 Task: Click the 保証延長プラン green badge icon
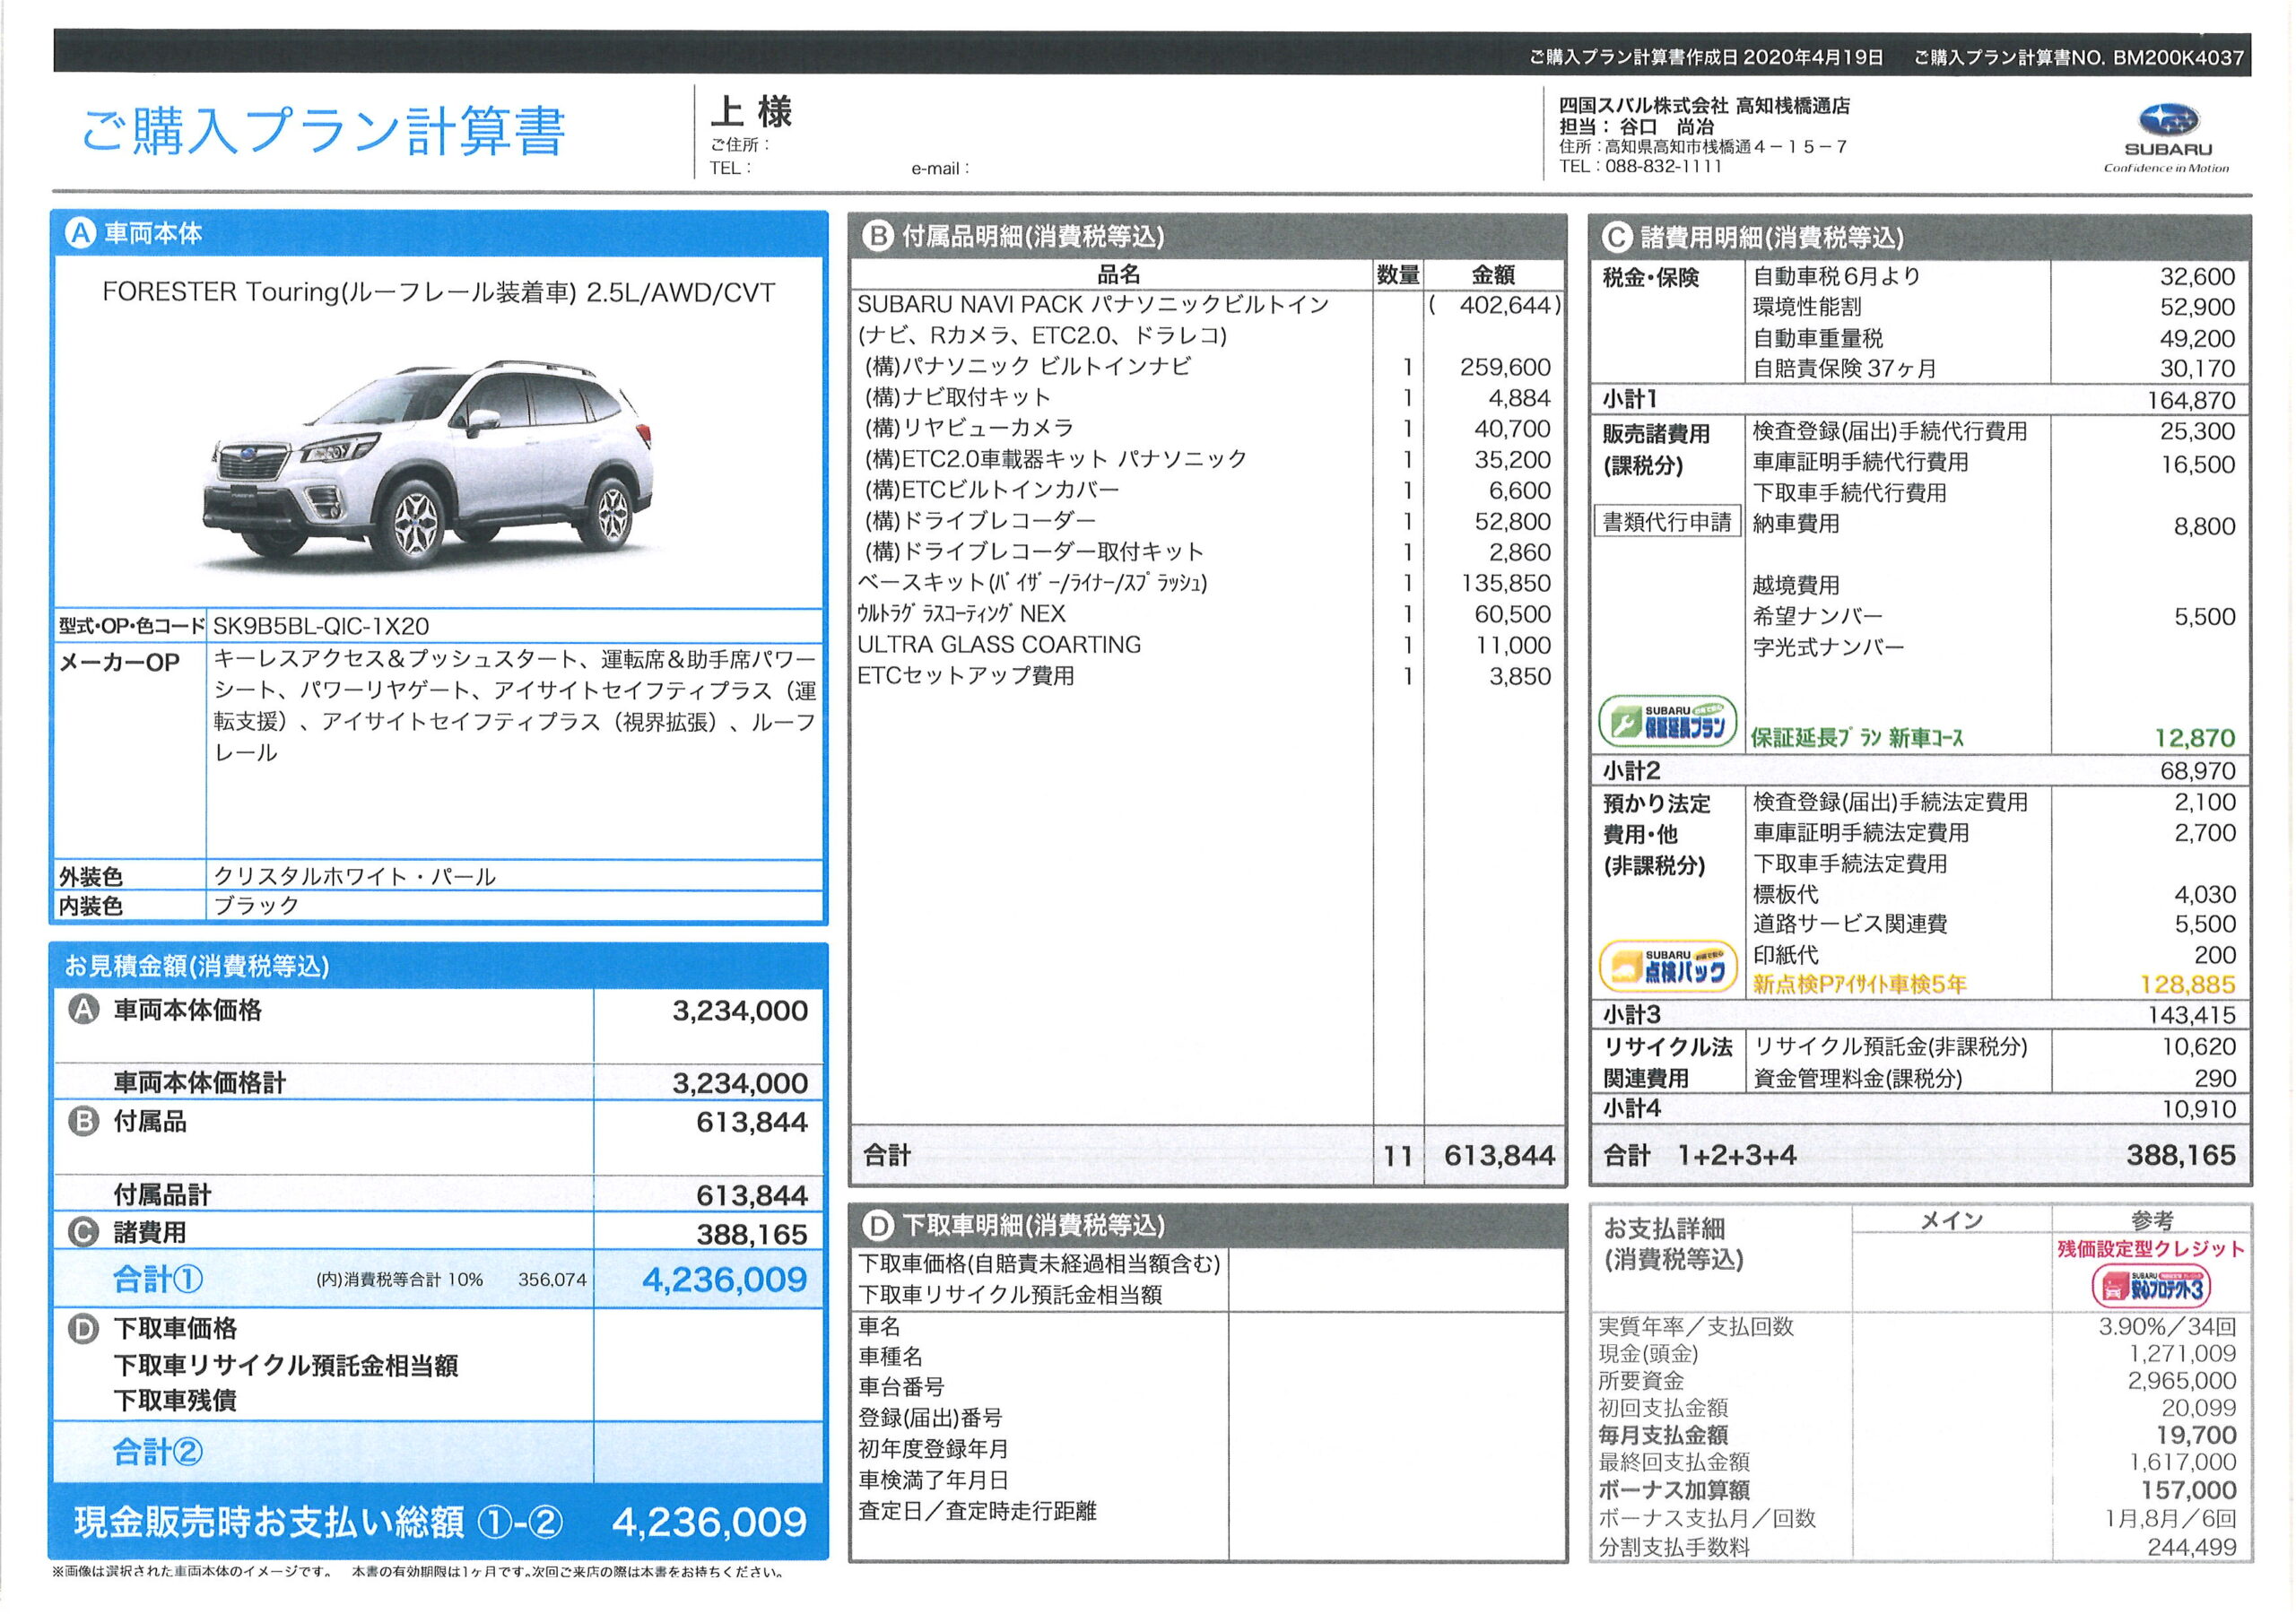coord(1668,721)
